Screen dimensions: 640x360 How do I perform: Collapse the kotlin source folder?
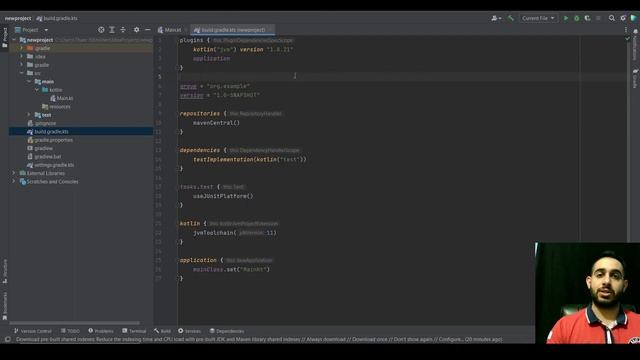37,90
